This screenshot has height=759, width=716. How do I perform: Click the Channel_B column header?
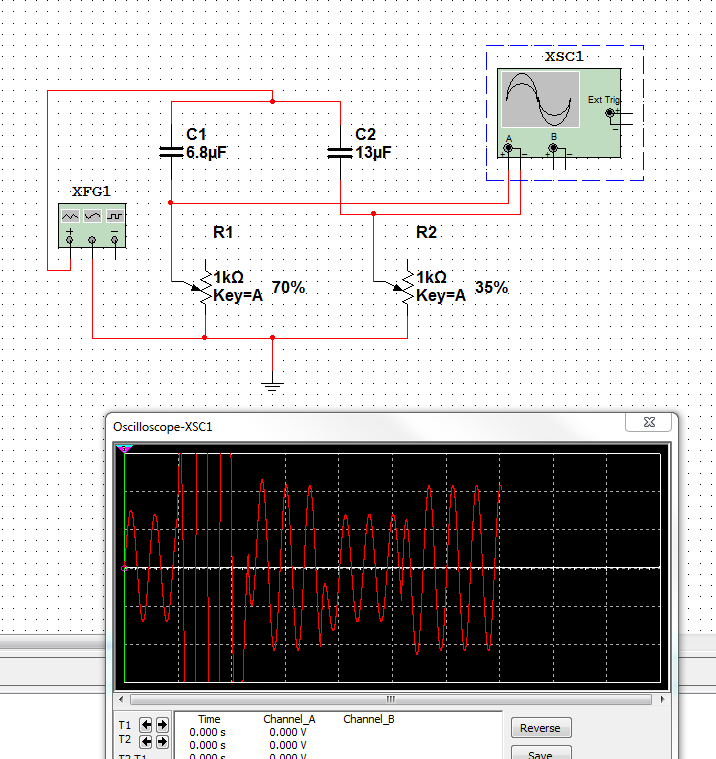tap(369, 719)
